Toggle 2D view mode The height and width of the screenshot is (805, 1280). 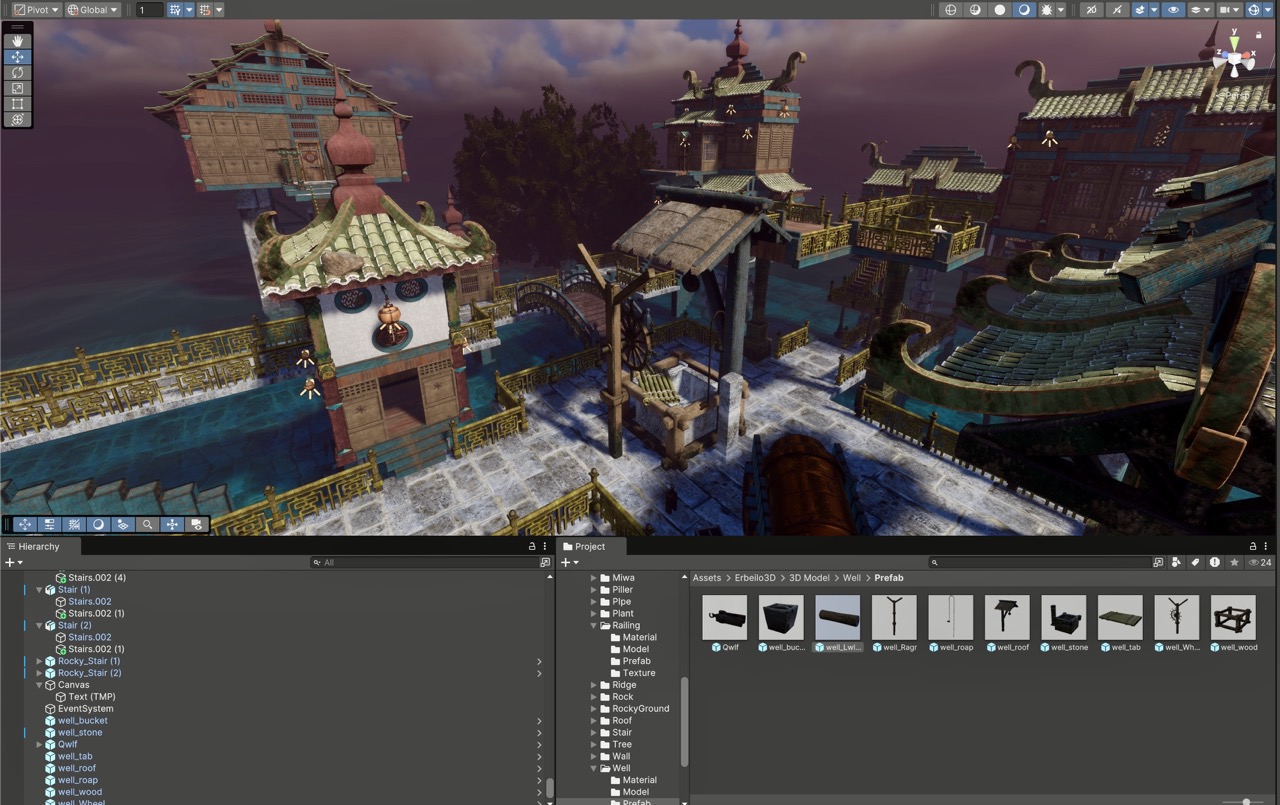tap(1091, 10)
